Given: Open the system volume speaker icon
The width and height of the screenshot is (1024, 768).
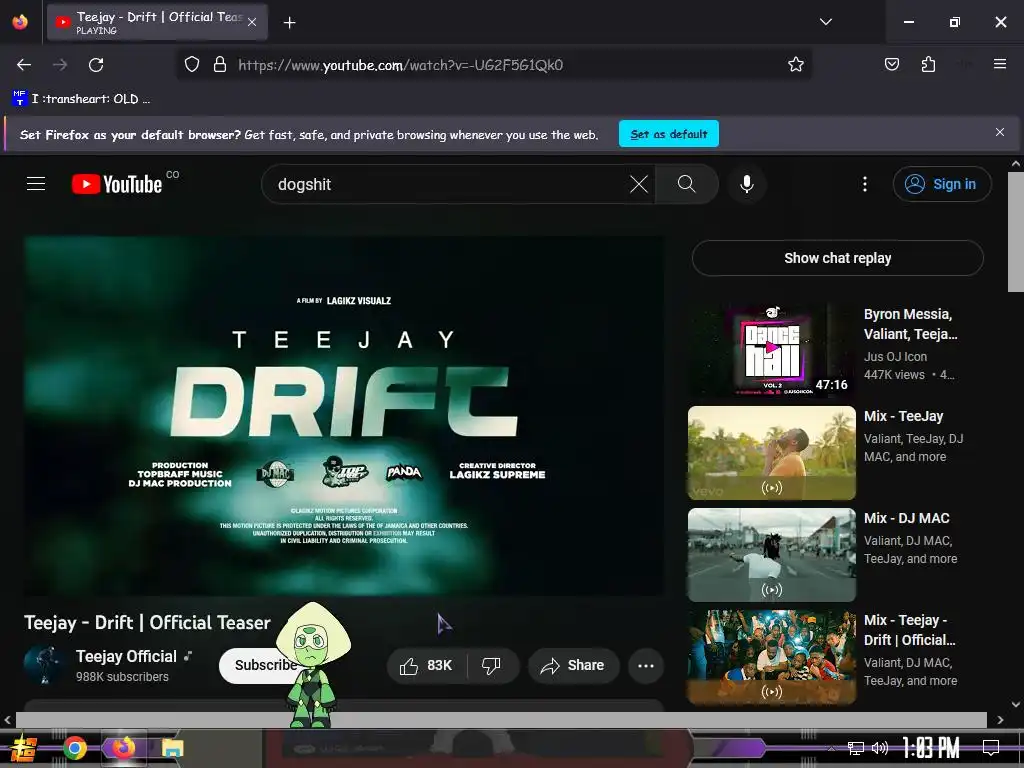Looking at the screenshot, I should click(880, 748).
